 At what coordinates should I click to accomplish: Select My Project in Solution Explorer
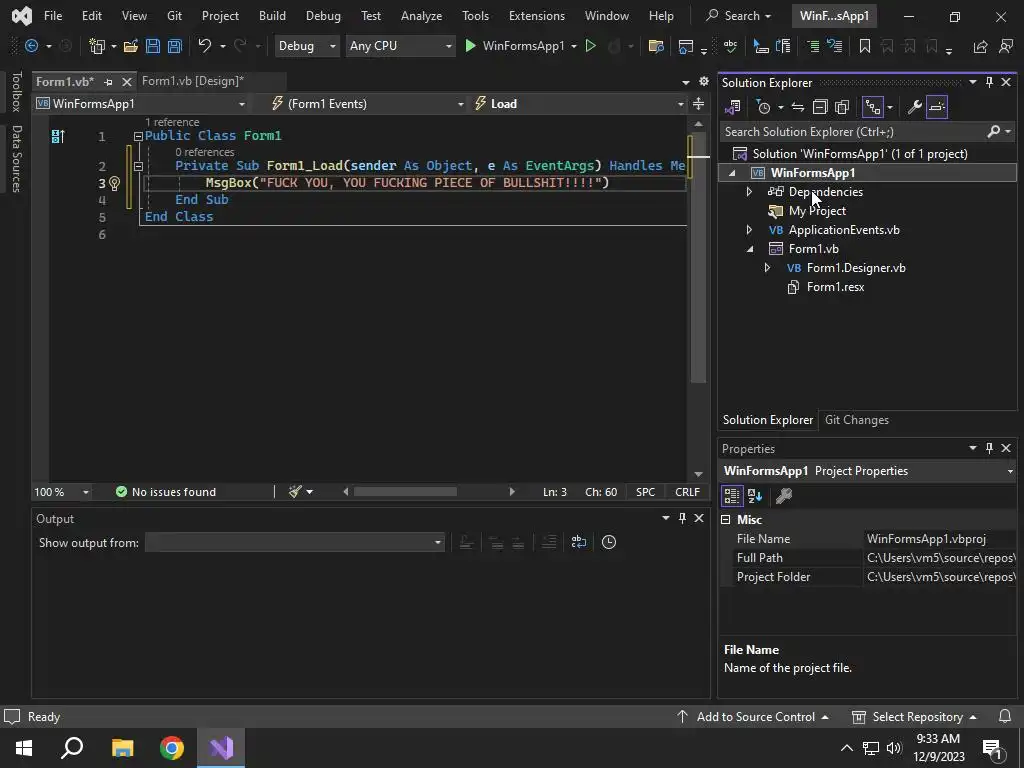pyautogui.click(x=817, y=211)
